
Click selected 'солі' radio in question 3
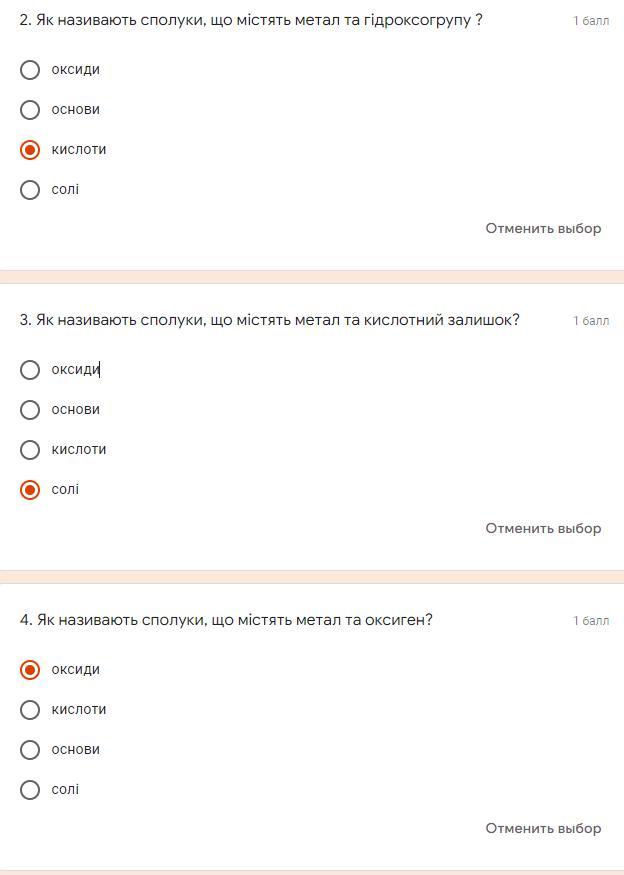point(30,490)
